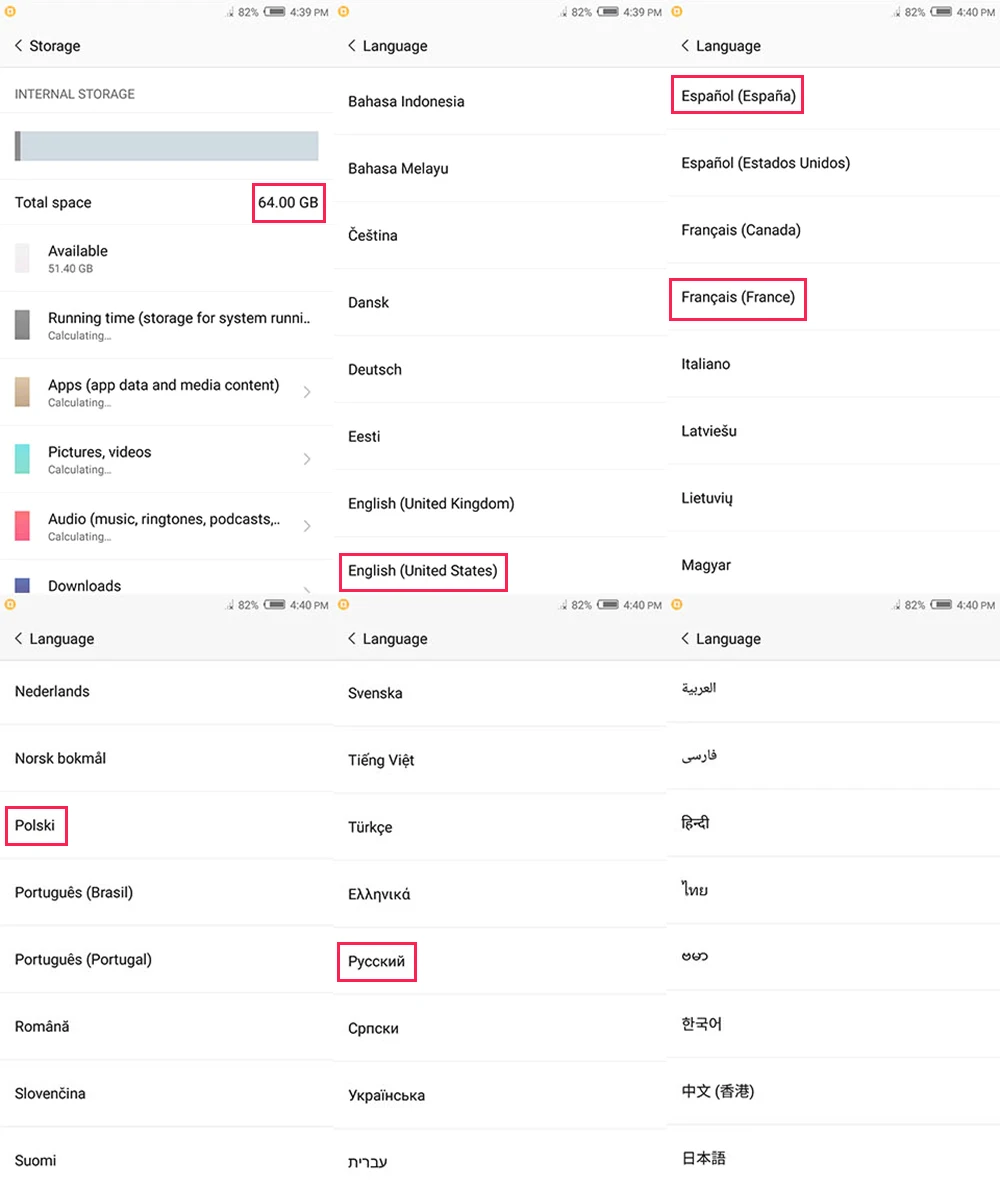Tap the Available space white icon

(23, 259)
